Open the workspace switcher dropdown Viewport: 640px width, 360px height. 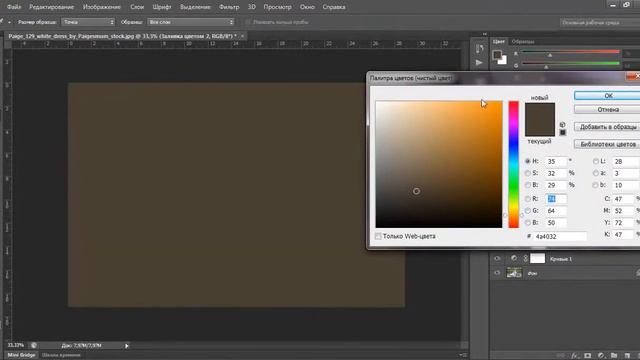click(x=600, y=22)
